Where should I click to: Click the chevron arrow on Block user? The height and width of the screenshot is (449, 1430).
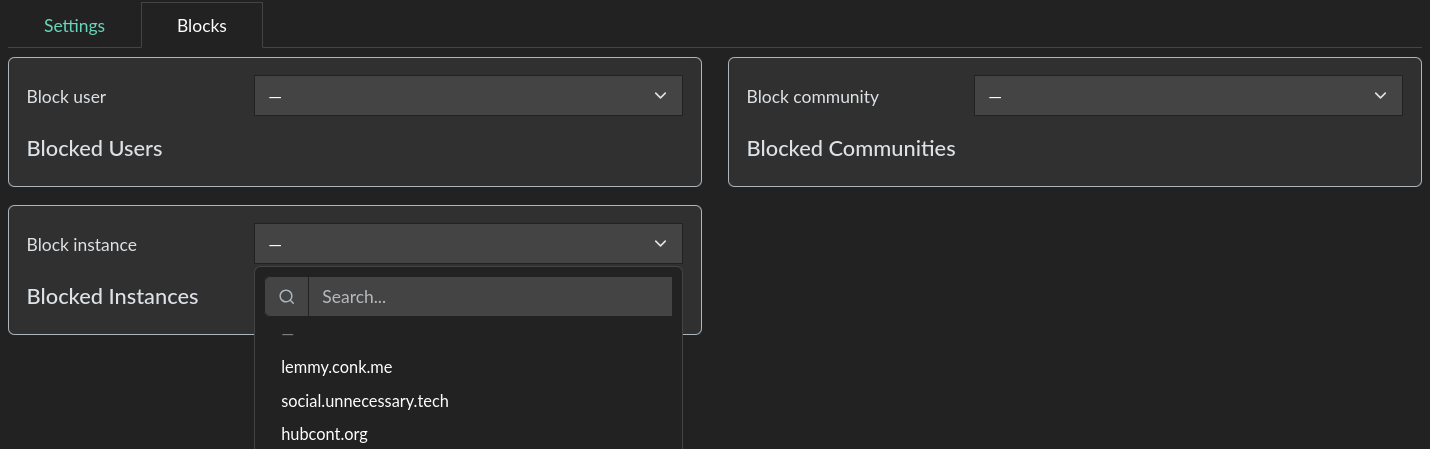pos(660,96)
